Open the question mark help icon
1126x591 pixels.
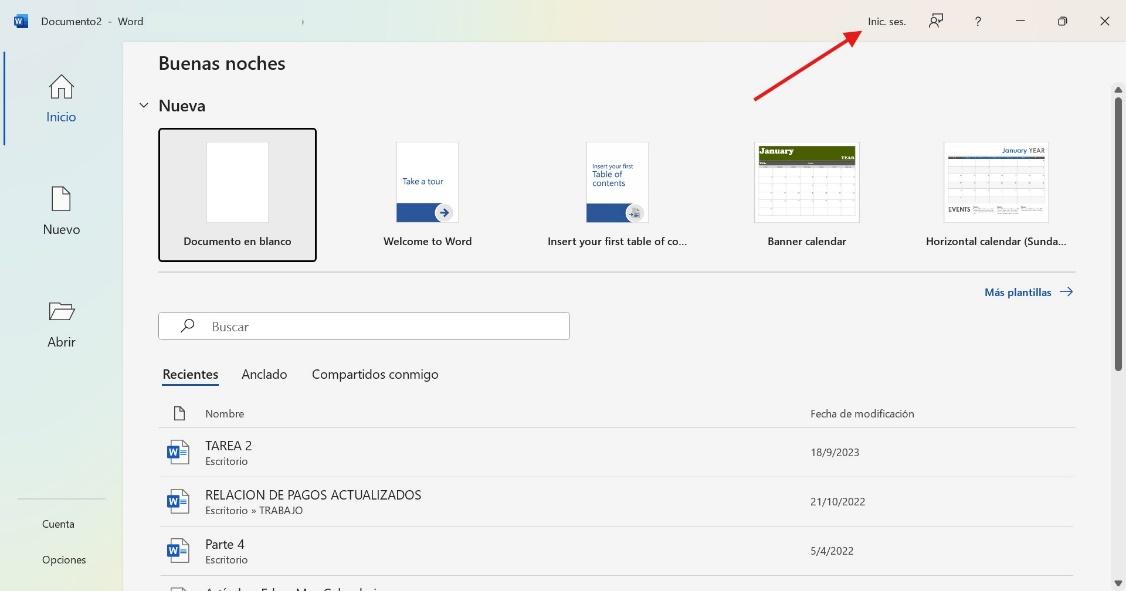977,22
